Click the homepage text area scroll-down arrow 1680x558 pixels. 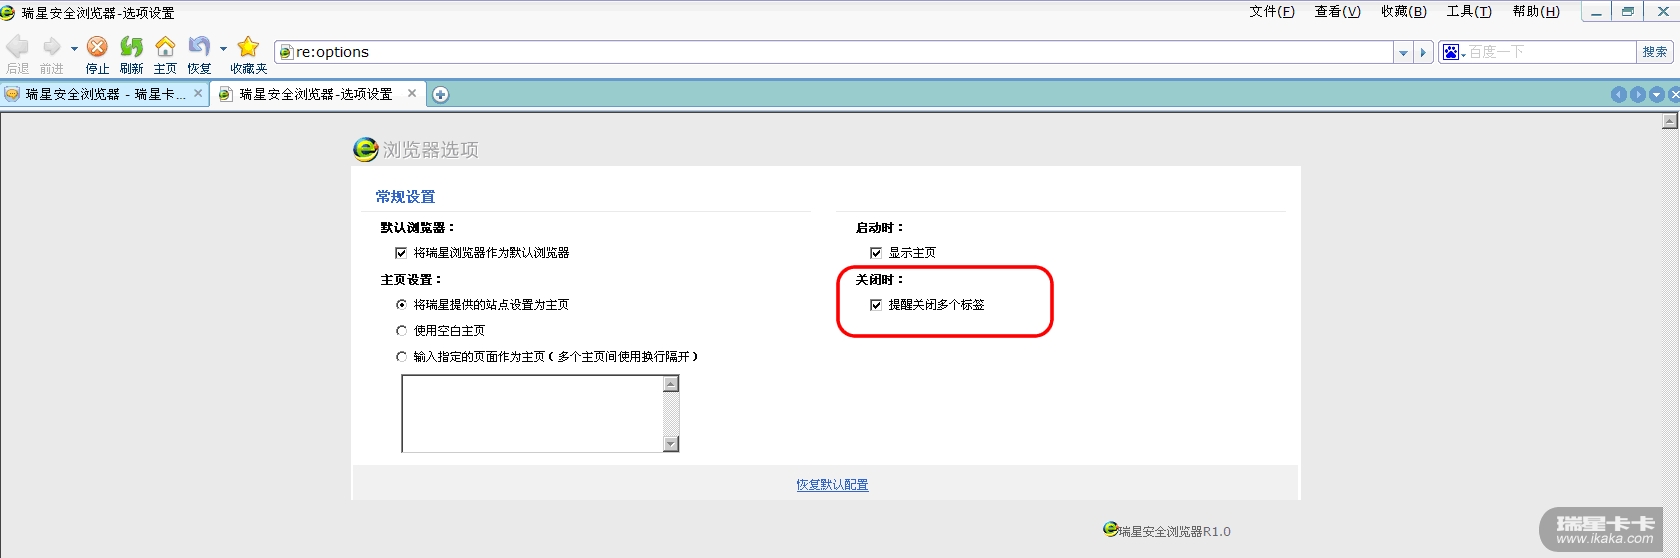671,444
